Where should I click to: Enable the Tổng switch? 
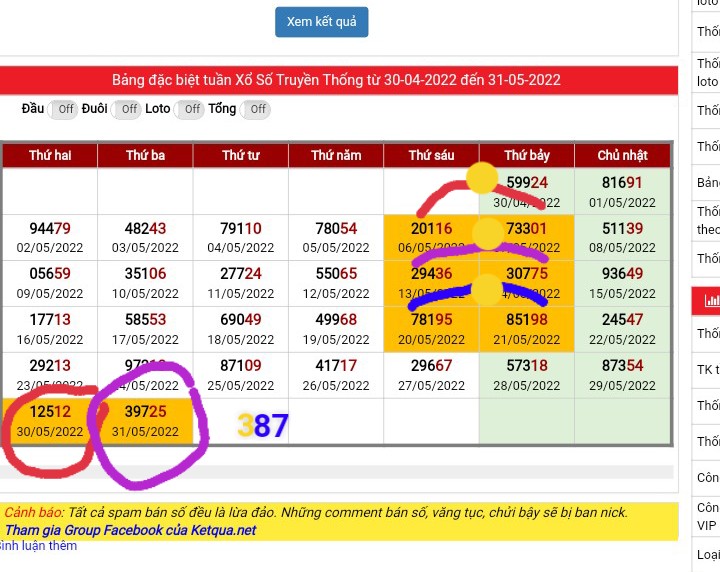point(257,109)
